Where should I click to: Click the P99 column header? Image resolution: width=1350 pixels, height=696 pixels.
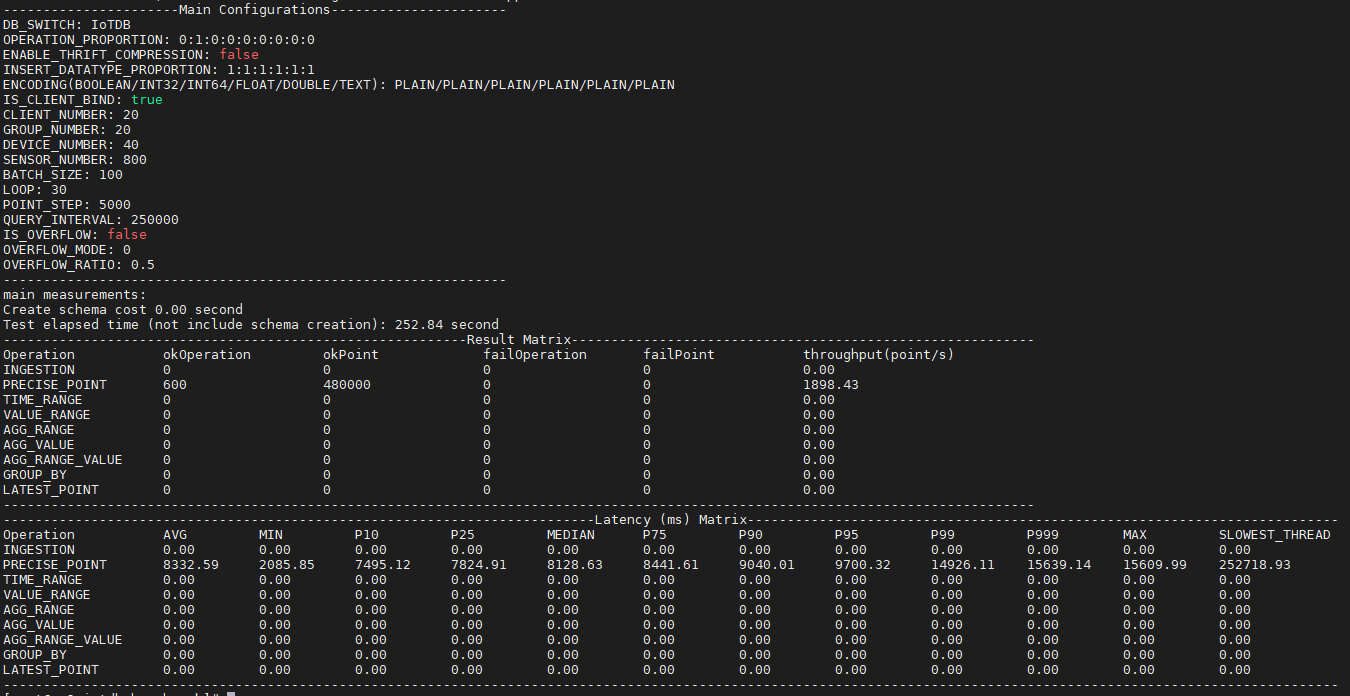pos(943,535)
